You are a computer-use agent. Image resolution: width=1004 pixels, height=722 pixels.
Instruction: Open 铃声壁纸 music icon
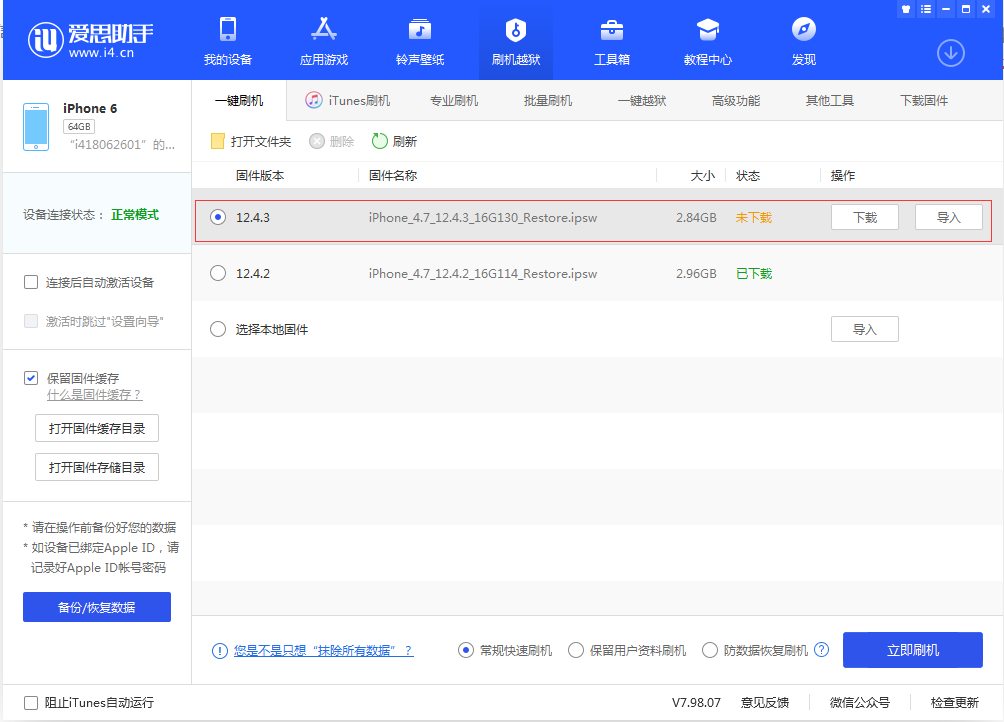(x=419, y=29)
